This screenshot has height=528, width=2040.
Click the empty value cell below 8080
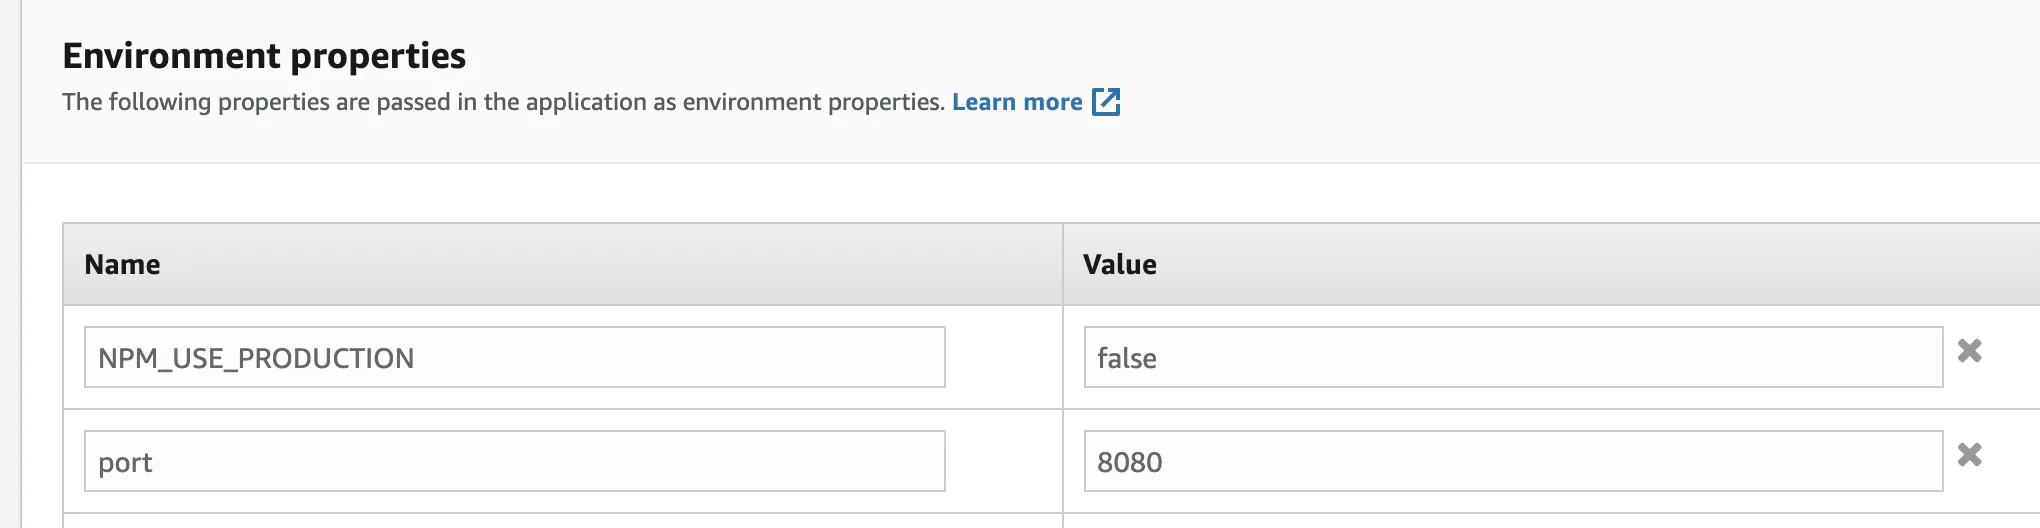(x=1512, y=521)
